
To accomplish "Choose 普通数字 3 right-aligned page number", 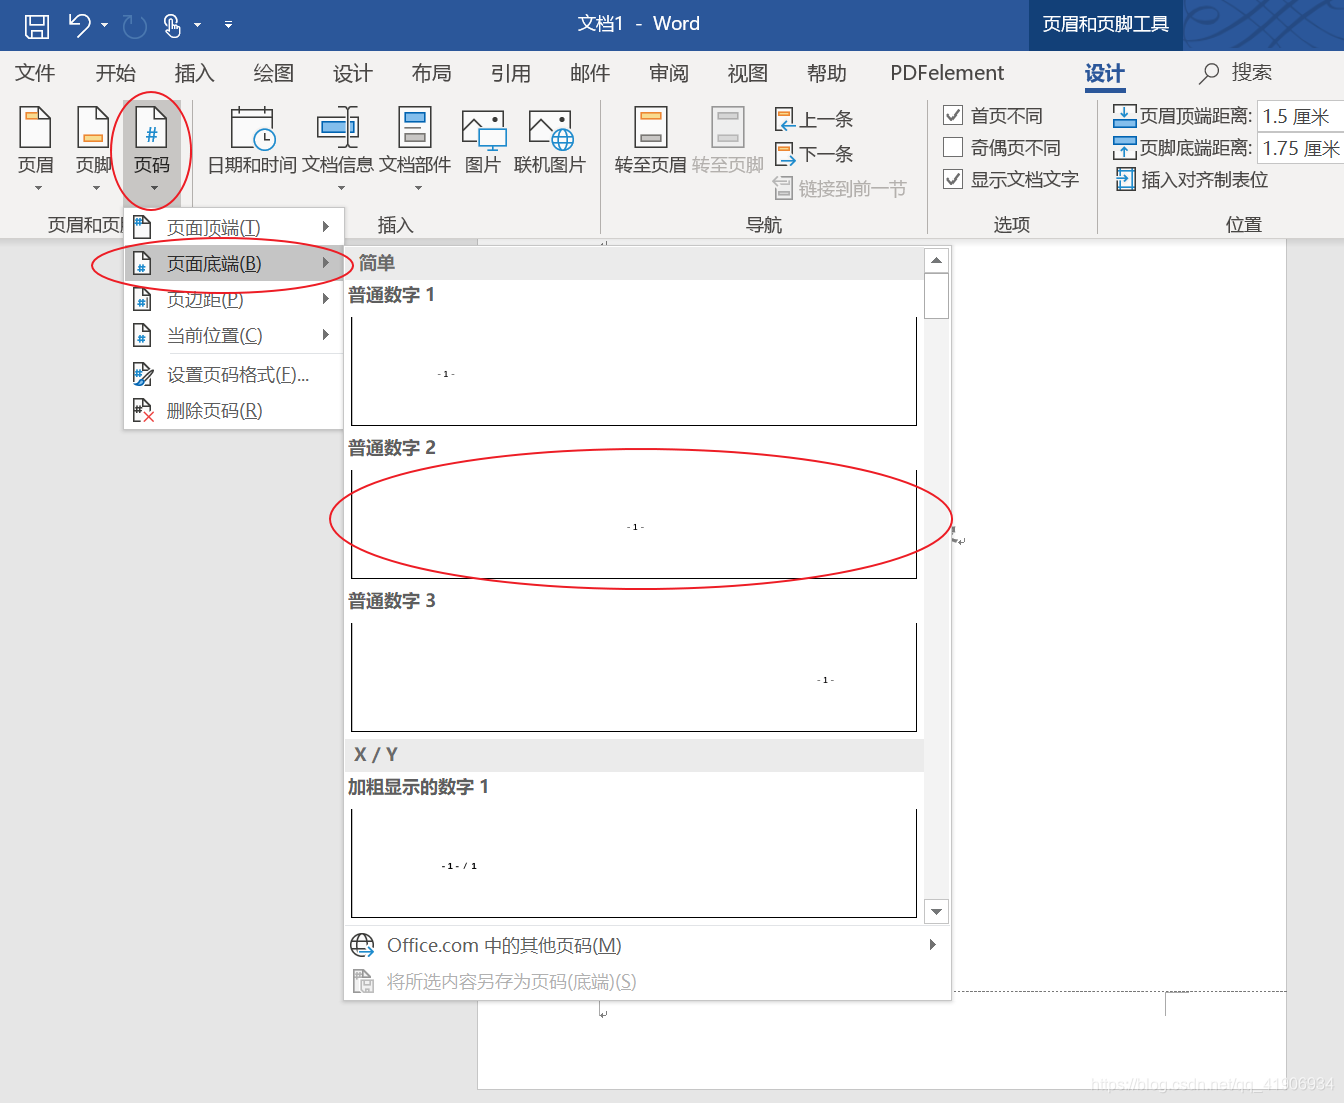I will point(634,677).
